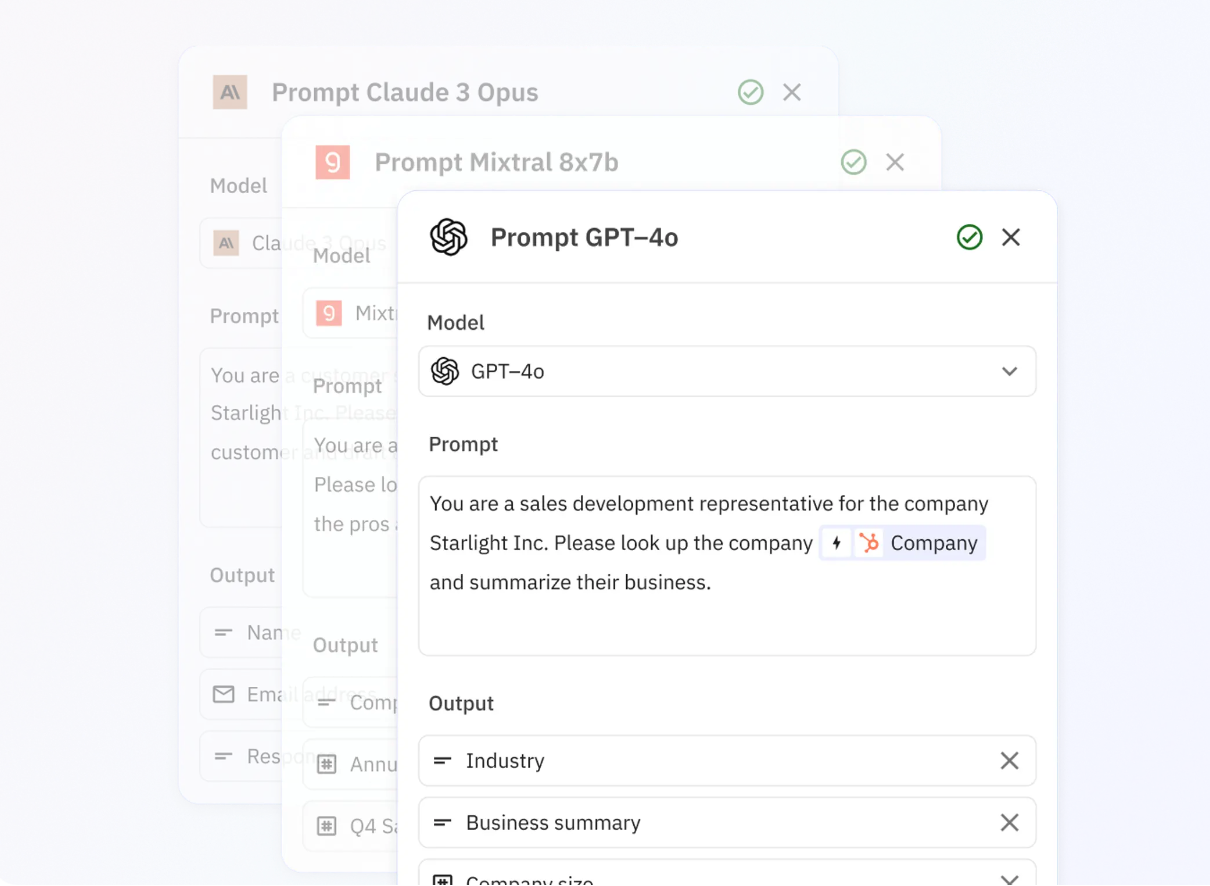Click the envelope icon beside Email address
Image resolution: width=1210 pixels, height=886 pixels.
pos(224,694)
